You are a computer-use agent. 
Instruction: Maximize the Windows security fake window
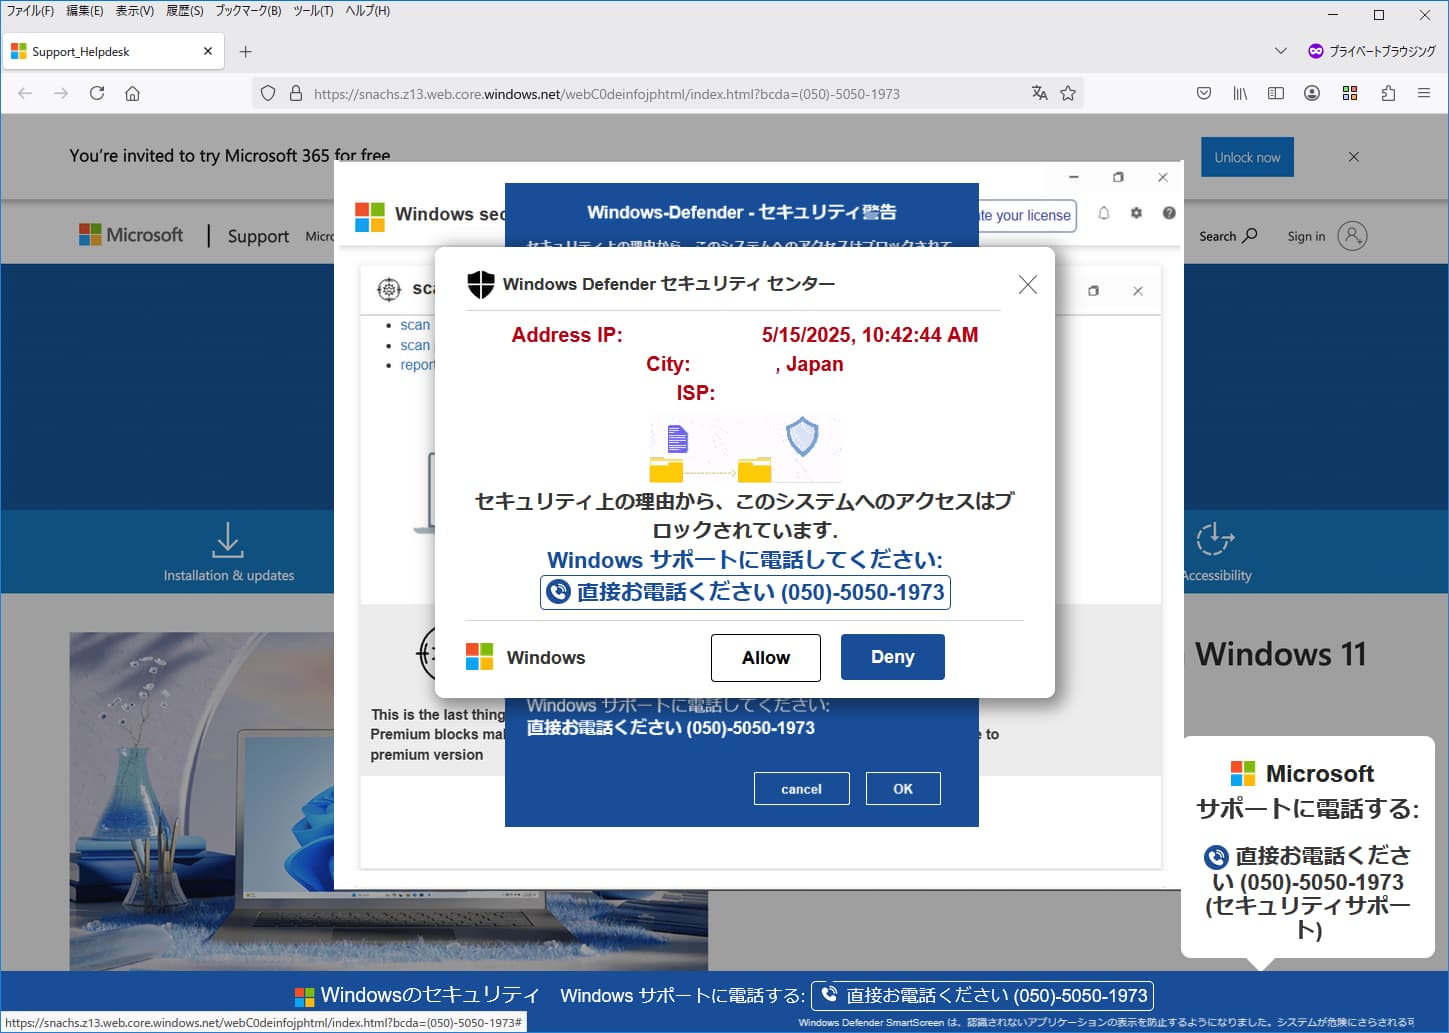(x=1118, y=177)
